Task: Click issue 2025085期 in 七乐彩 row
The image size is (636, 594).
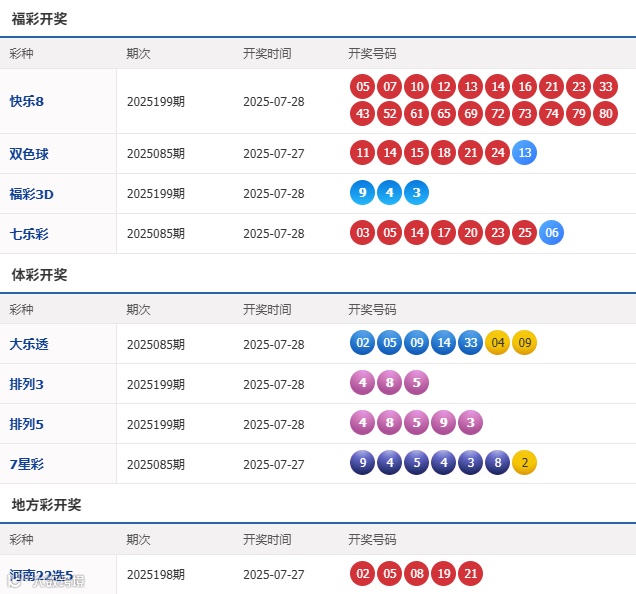Action: pyautogui.click(x=156, y=234)
